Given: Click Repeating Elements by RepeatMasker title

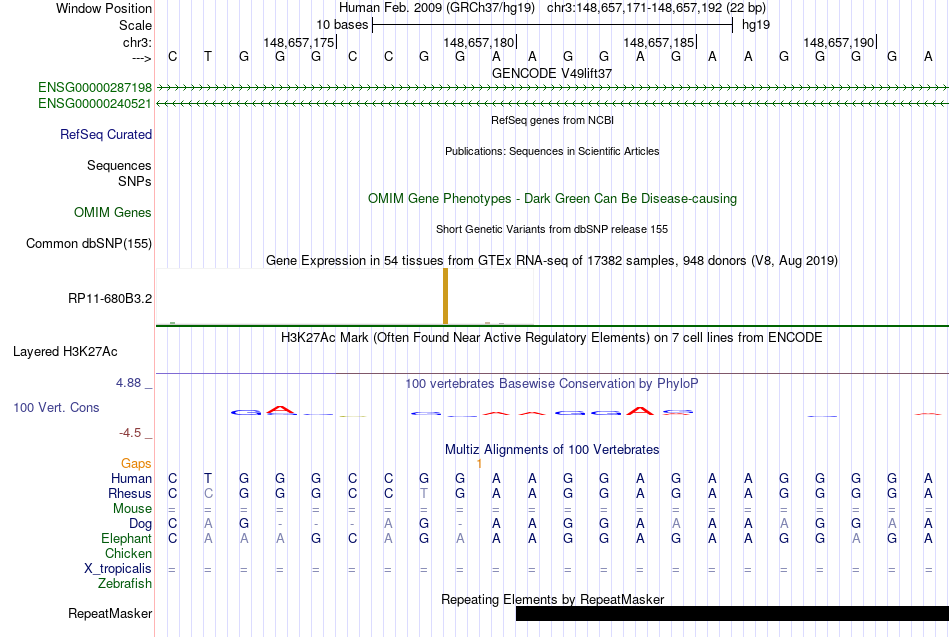Looking at the screenshot, I should point(552,600).
